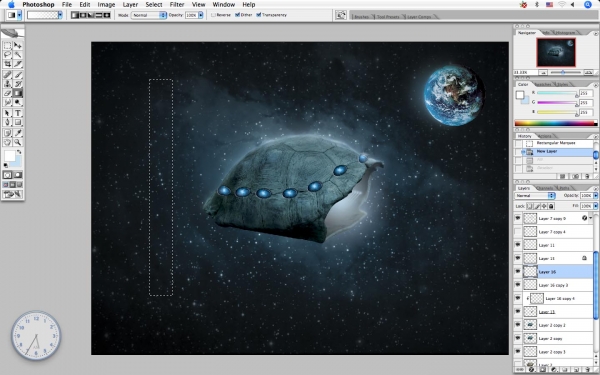Select the Move tool

[x=18, y=46]
